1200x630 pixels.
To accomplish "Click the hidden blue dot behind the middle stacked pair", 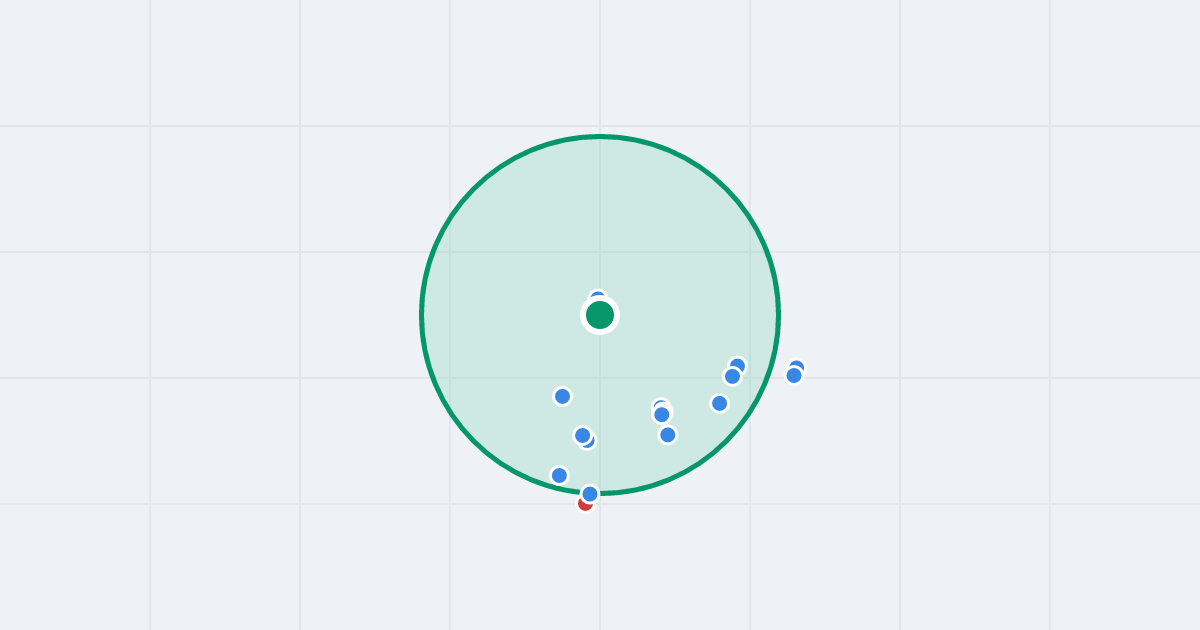I will pos(660,405).
